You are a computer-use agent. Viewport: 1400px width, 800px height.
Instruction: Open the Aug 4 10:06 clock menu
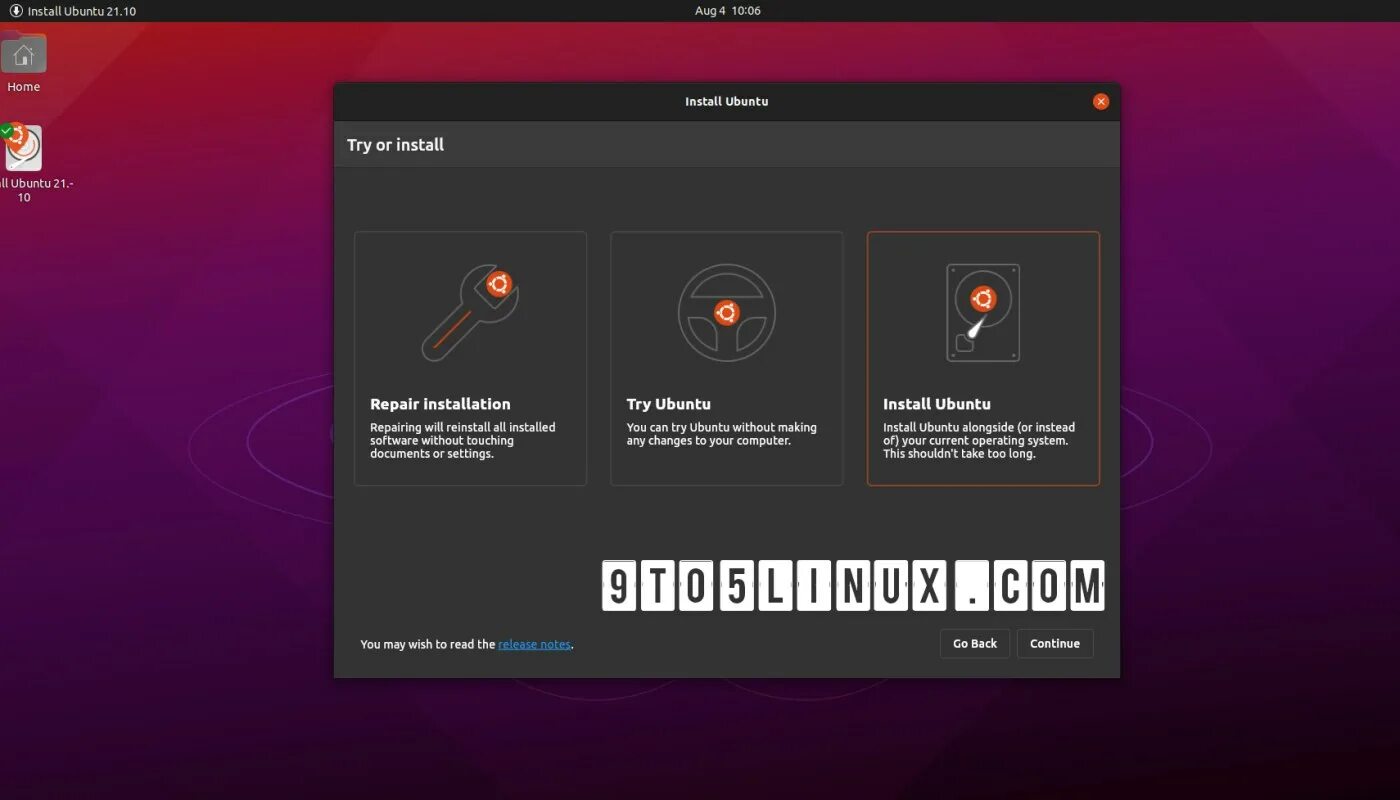pos(727,11)
